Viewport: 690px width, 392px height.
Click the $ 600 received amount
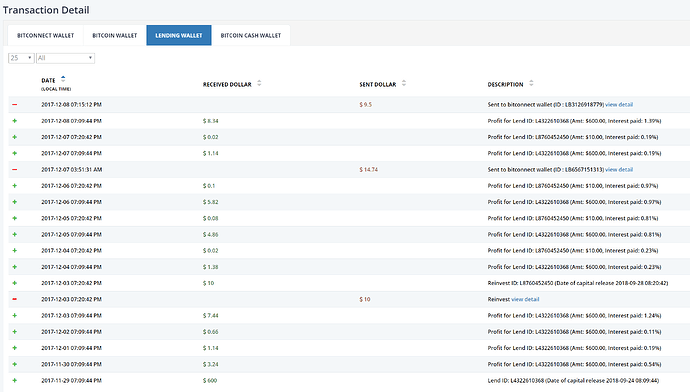(x=210, y=381)
